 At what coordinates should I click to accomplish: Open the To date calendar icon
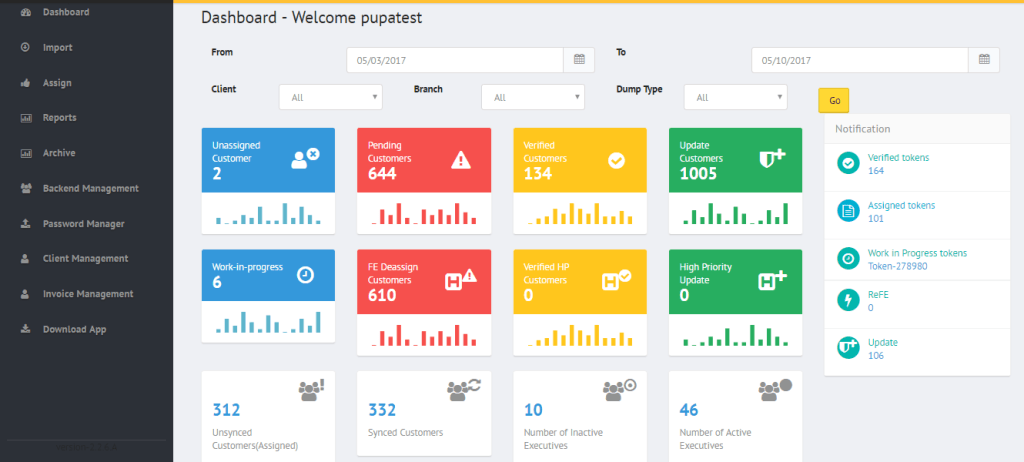[x=984, y=59]
